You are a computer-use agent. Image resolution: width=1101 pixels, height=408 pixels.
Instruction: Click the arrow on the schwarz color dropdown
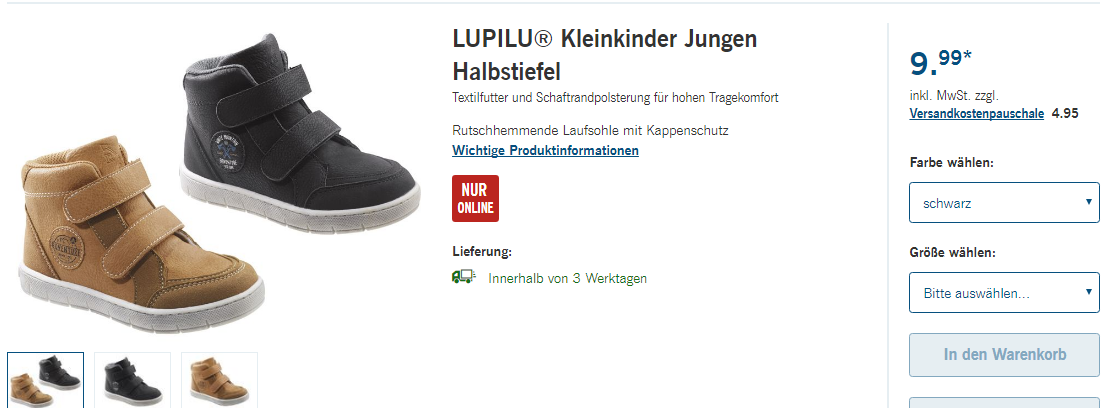pos(1088,202)
